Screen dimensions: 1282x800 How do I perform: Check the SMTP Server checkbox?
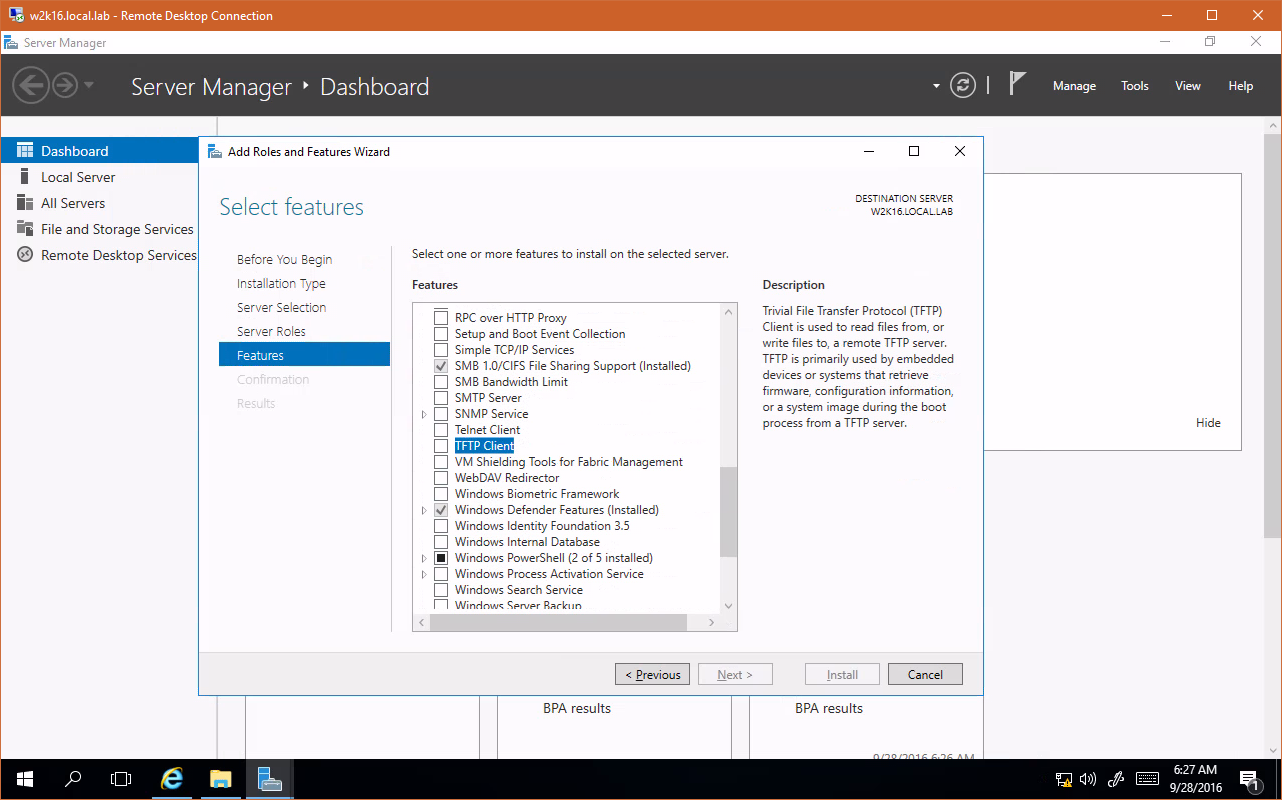(441, 398)
